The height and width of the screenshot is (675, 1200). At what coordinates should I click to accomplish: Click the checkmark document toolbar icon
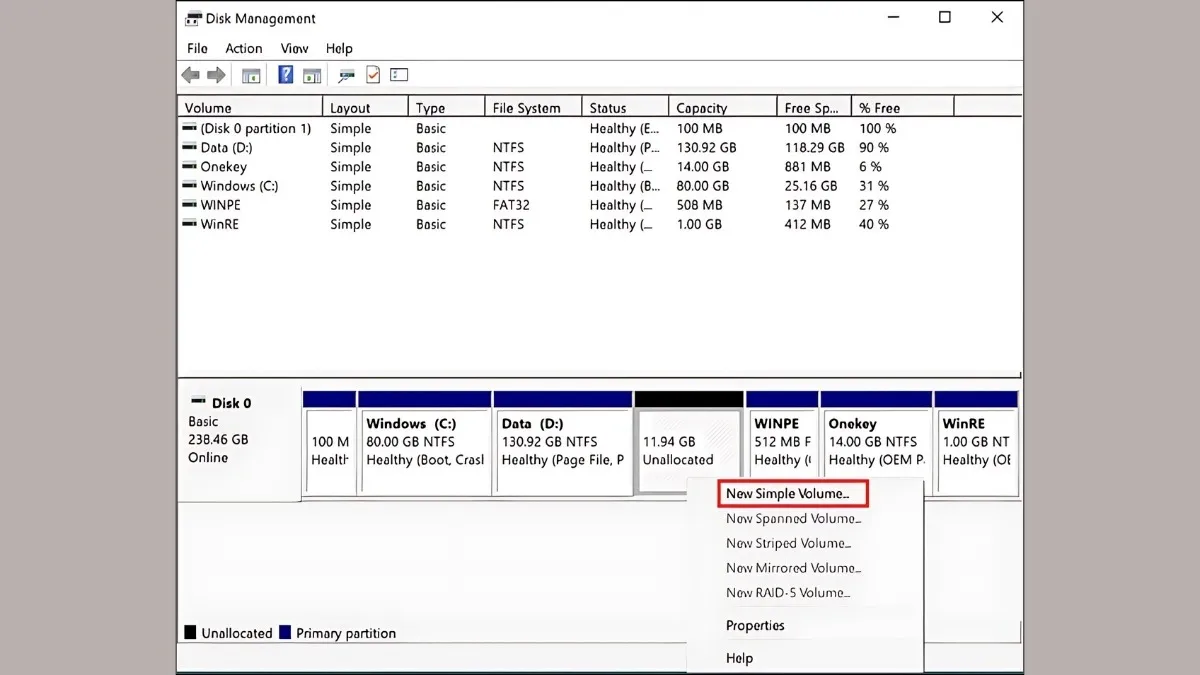pos(372,75)
